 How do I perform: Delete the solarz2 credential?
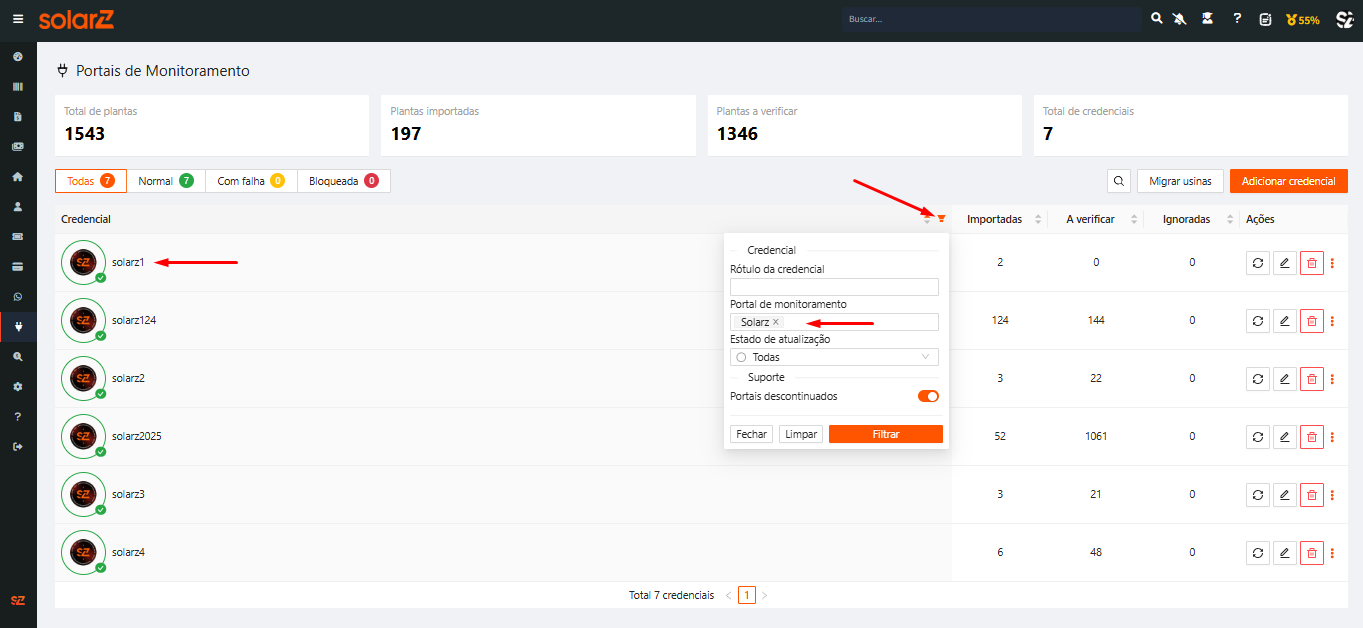1312,379
